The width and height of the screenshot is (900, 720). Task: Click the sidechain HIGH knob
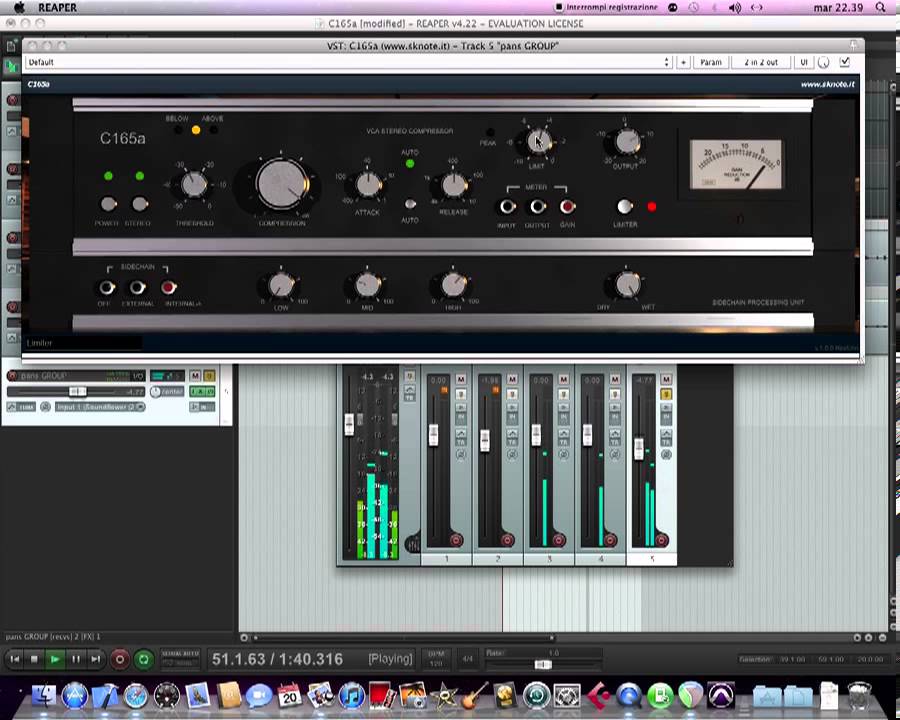[x=453, y=285]
